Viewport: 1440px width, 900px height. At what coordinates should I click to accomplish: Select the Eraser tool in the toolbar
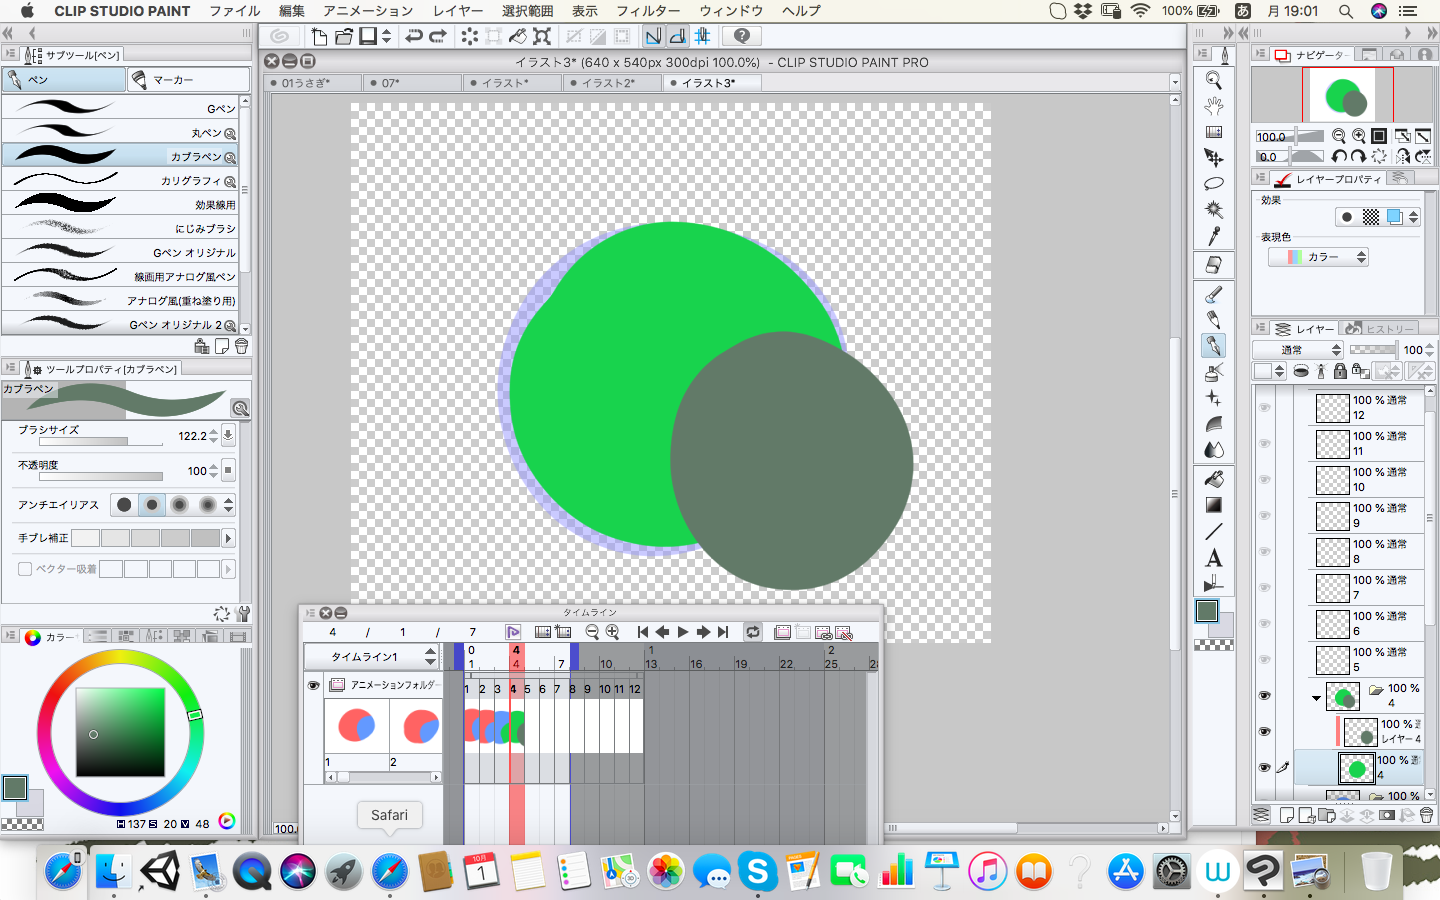point(1213,265)
